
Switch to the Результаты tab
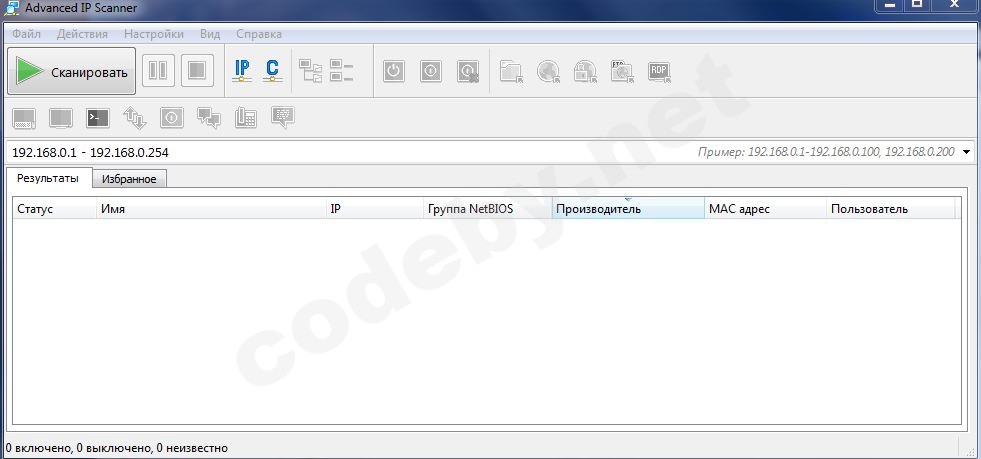pyautogui.click(x=48, y=178)
